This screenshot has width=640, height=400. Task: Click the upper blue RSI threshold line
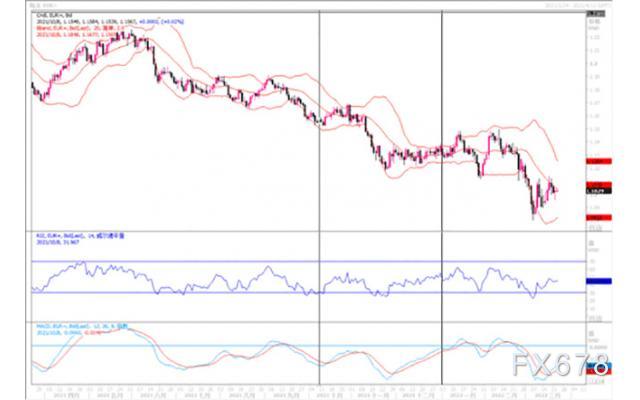(308, 261)
